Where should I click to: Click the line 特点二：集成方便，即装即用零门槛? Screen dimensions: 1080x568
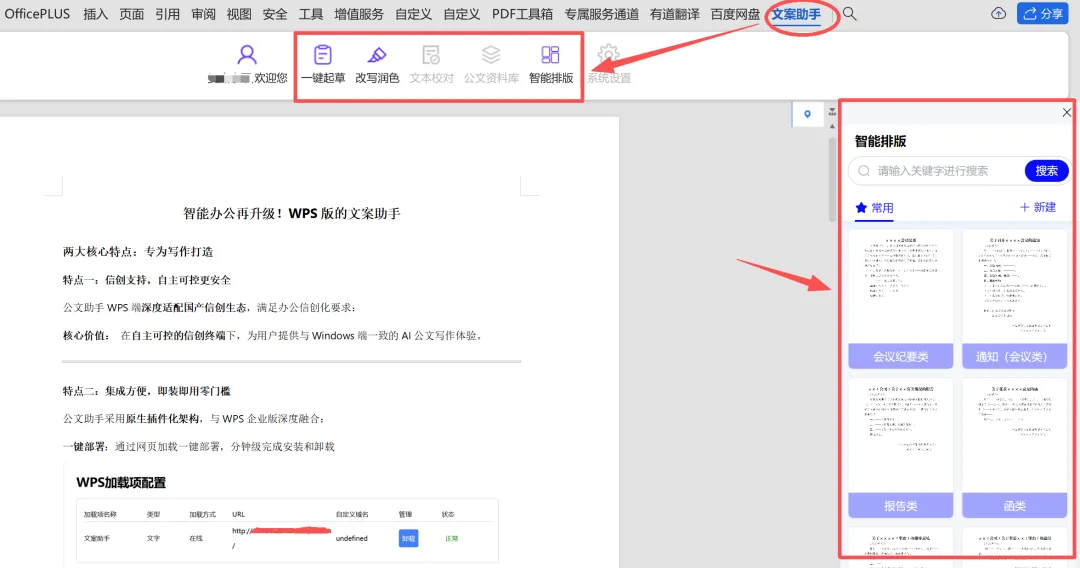point(147,391)
